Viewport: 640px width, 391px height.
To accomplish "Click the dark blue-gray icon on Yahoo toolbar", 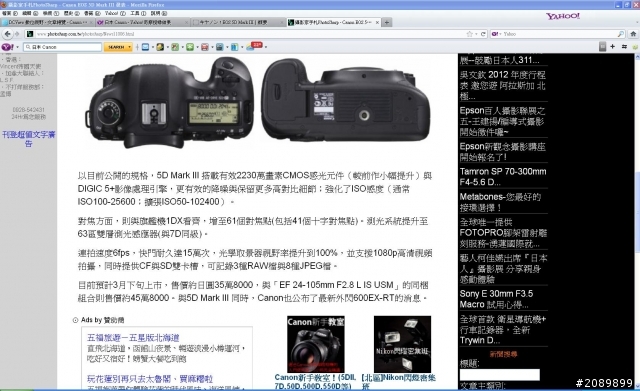I will pyautogui.click(x=220, y=47).
